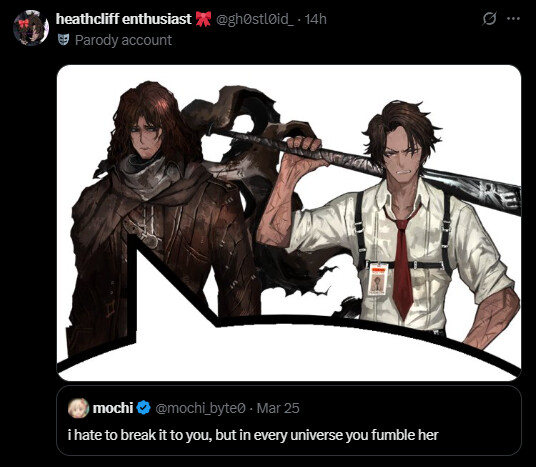Open the mochi display name

pyautogui.click(x=113, y=408)
